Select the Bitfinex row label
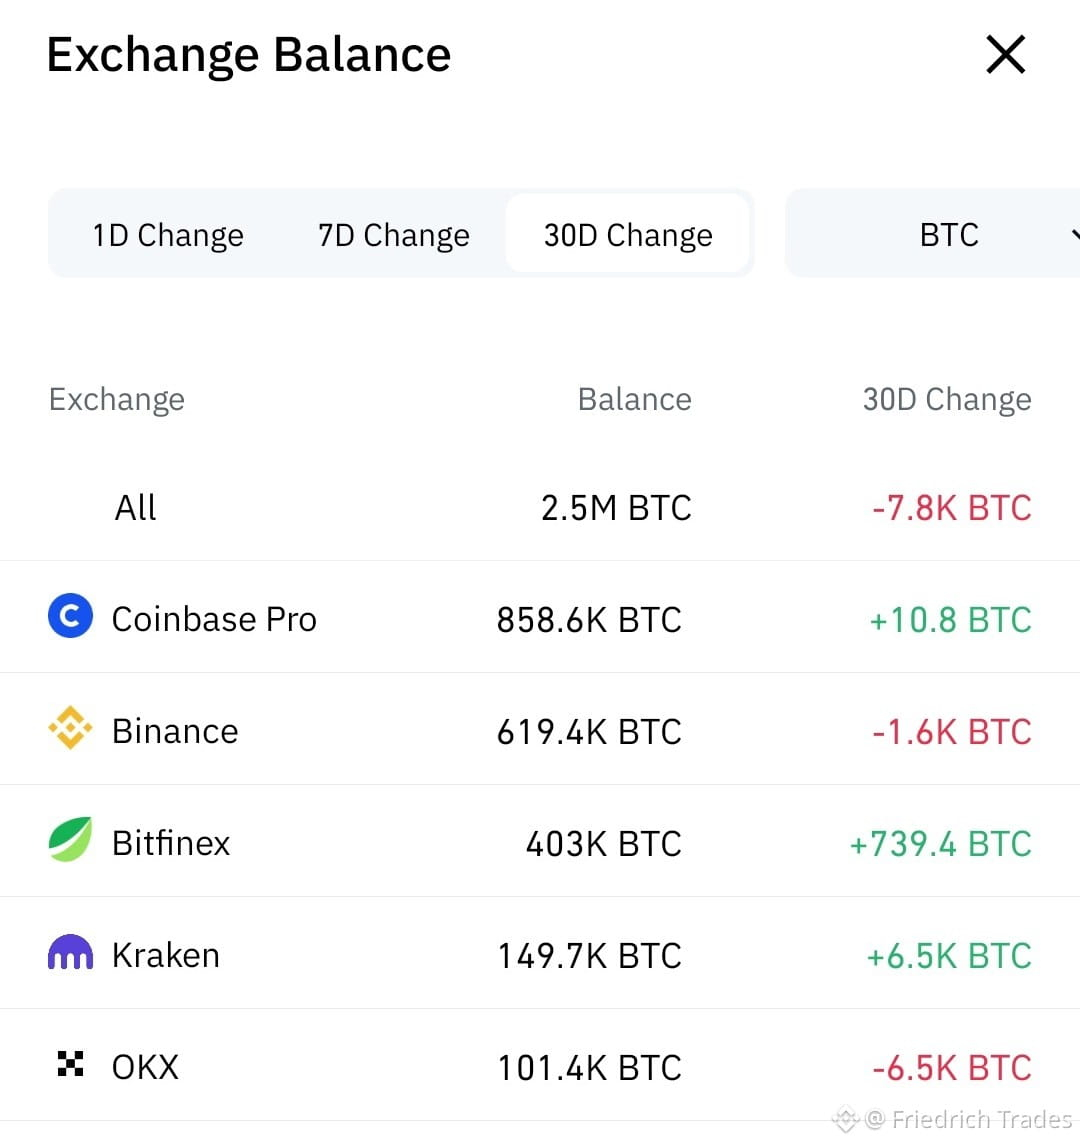Image resolution: width=1080 pixels, height=1144 pixels. pos(171,843)
